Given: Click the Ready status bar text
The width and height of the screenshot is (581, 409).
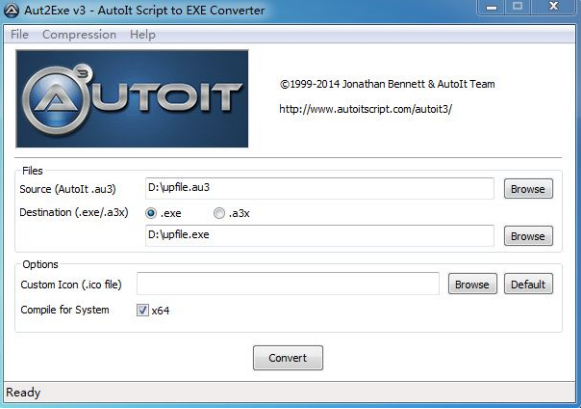Looking at the screenshot, I should pyautogui.click(x=23, y=392).
